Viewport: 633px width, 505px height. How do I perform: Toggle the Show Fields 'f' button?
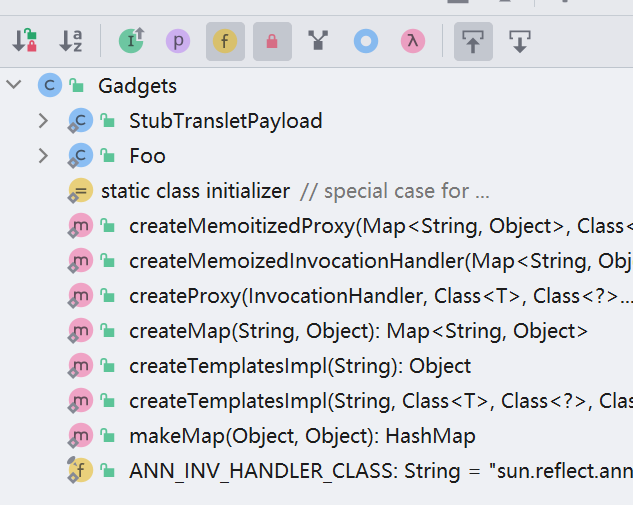(x=225, y=41)
